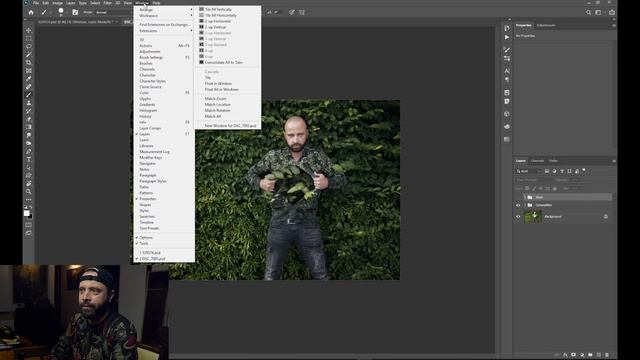Image resolution: width=640 pixels, height=360 pixels.
Task: Select the Move tool in toolbox
Action: pos(29,31)
